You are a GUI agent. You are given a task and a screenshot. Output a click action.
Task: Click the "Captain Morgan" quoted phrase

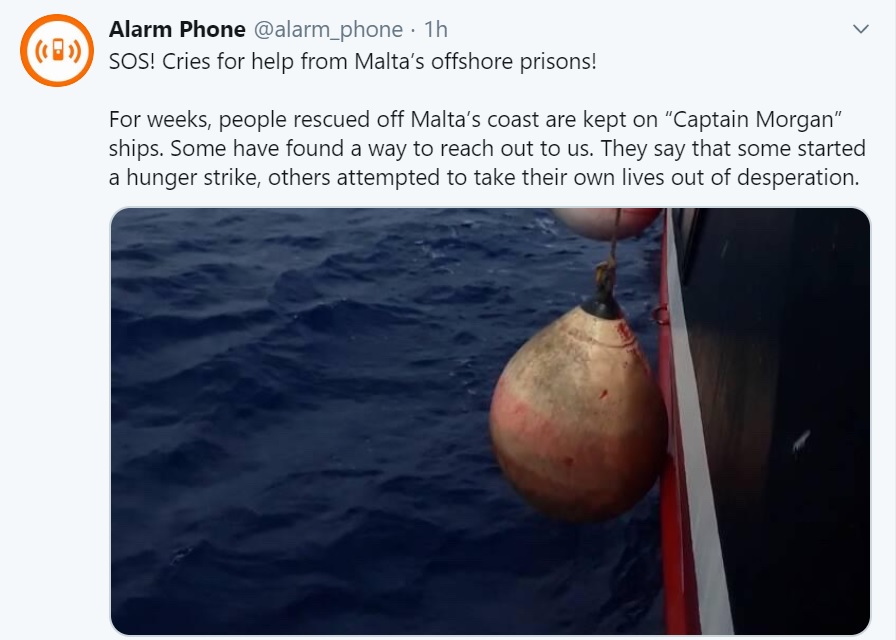753,119
